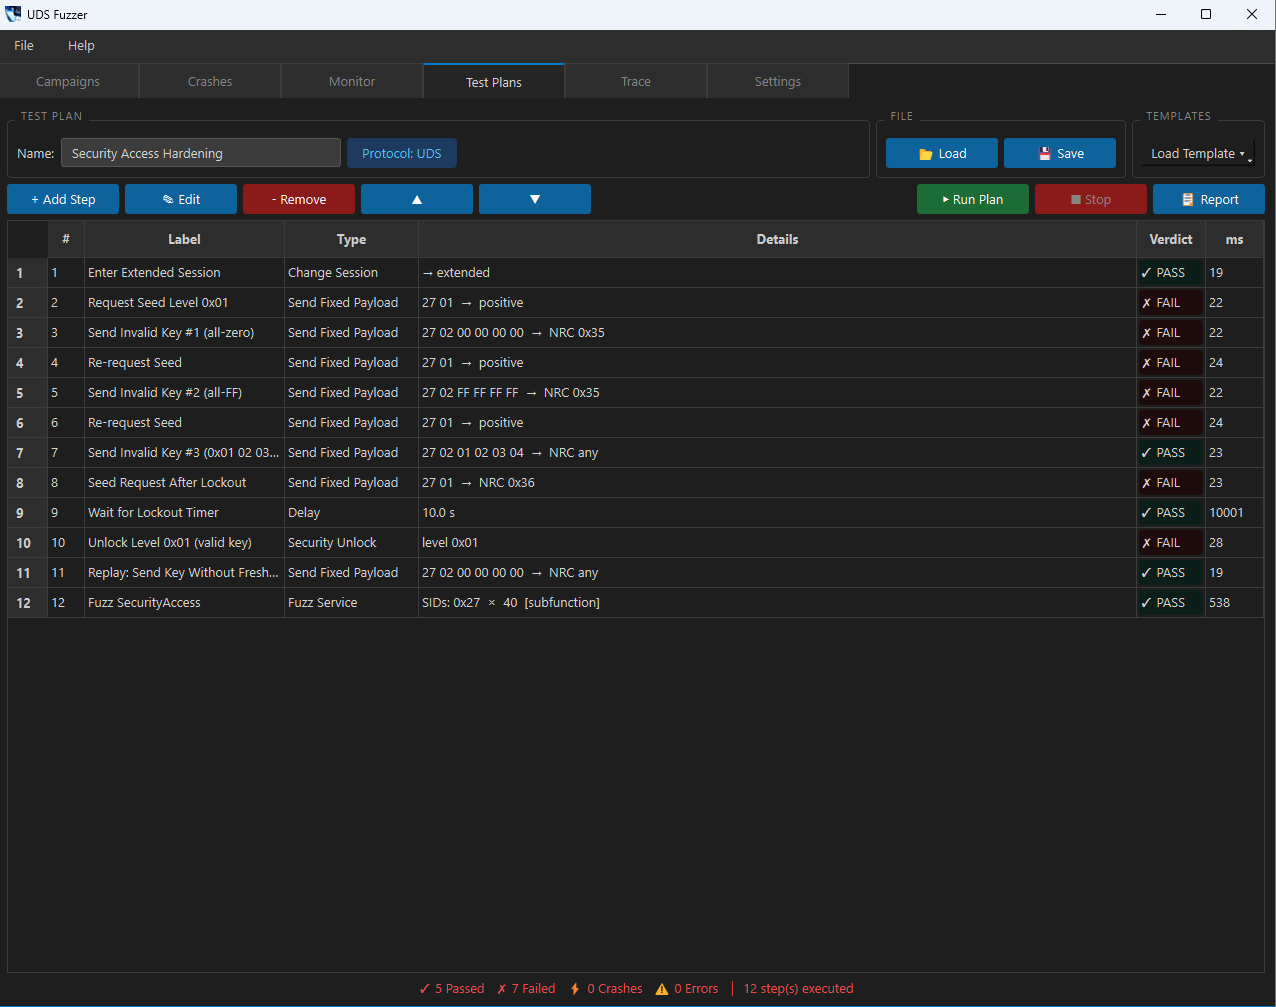Click row header number 11

28,572
